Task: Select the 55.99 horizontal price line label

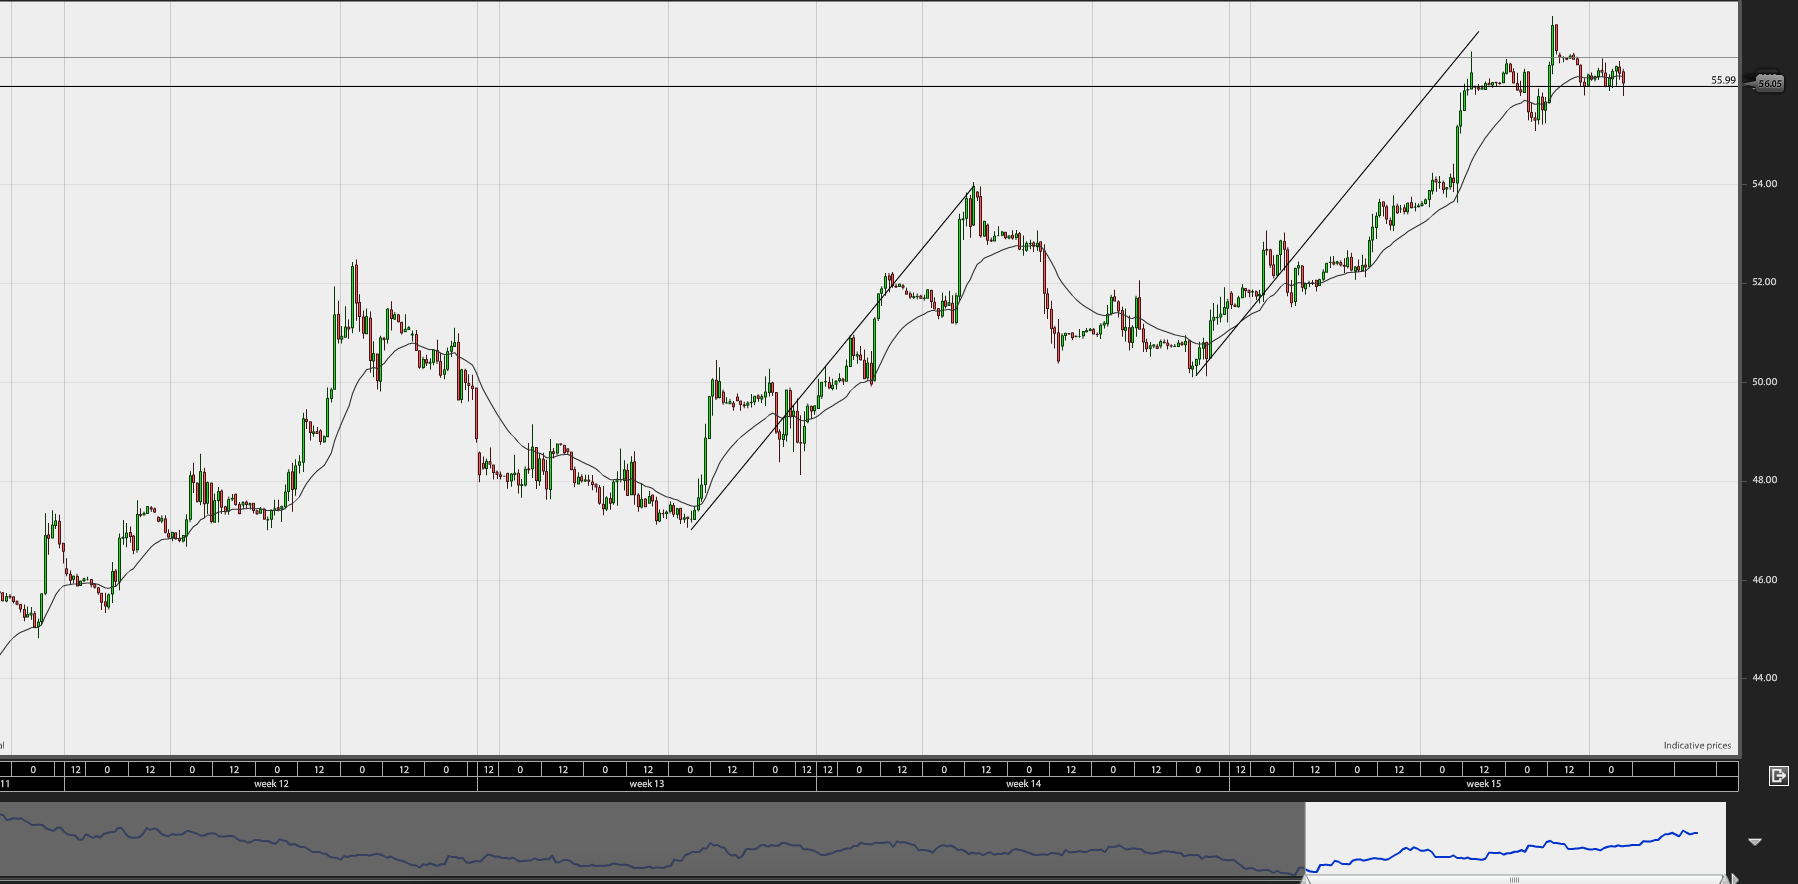Action: click(x=1723, y=80)
